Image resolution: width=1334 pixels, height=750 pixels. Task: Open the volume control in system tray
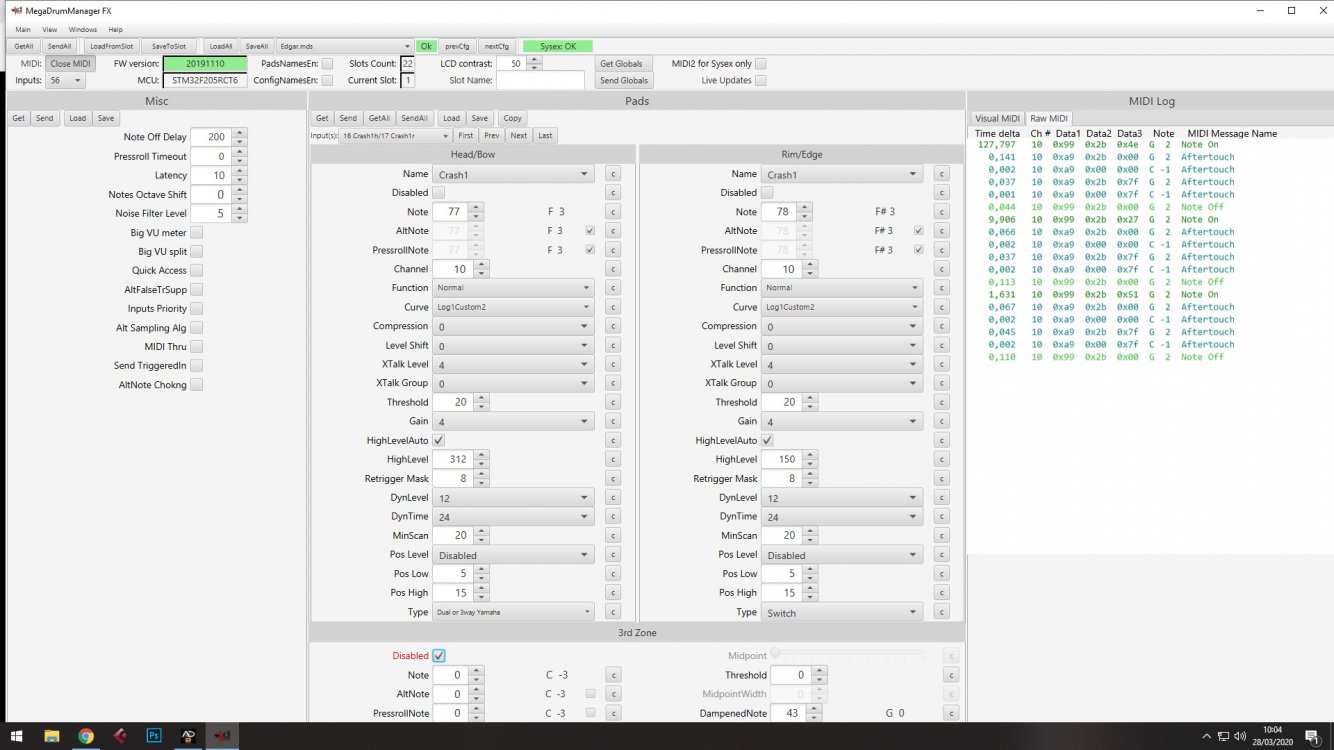(1242, 736)
